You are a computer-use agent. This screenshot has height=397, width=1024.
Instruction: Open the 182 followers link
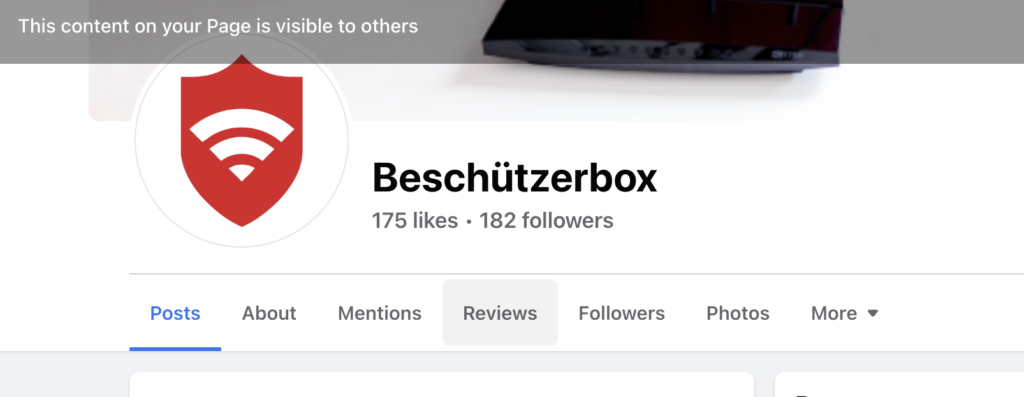point(547,221)
